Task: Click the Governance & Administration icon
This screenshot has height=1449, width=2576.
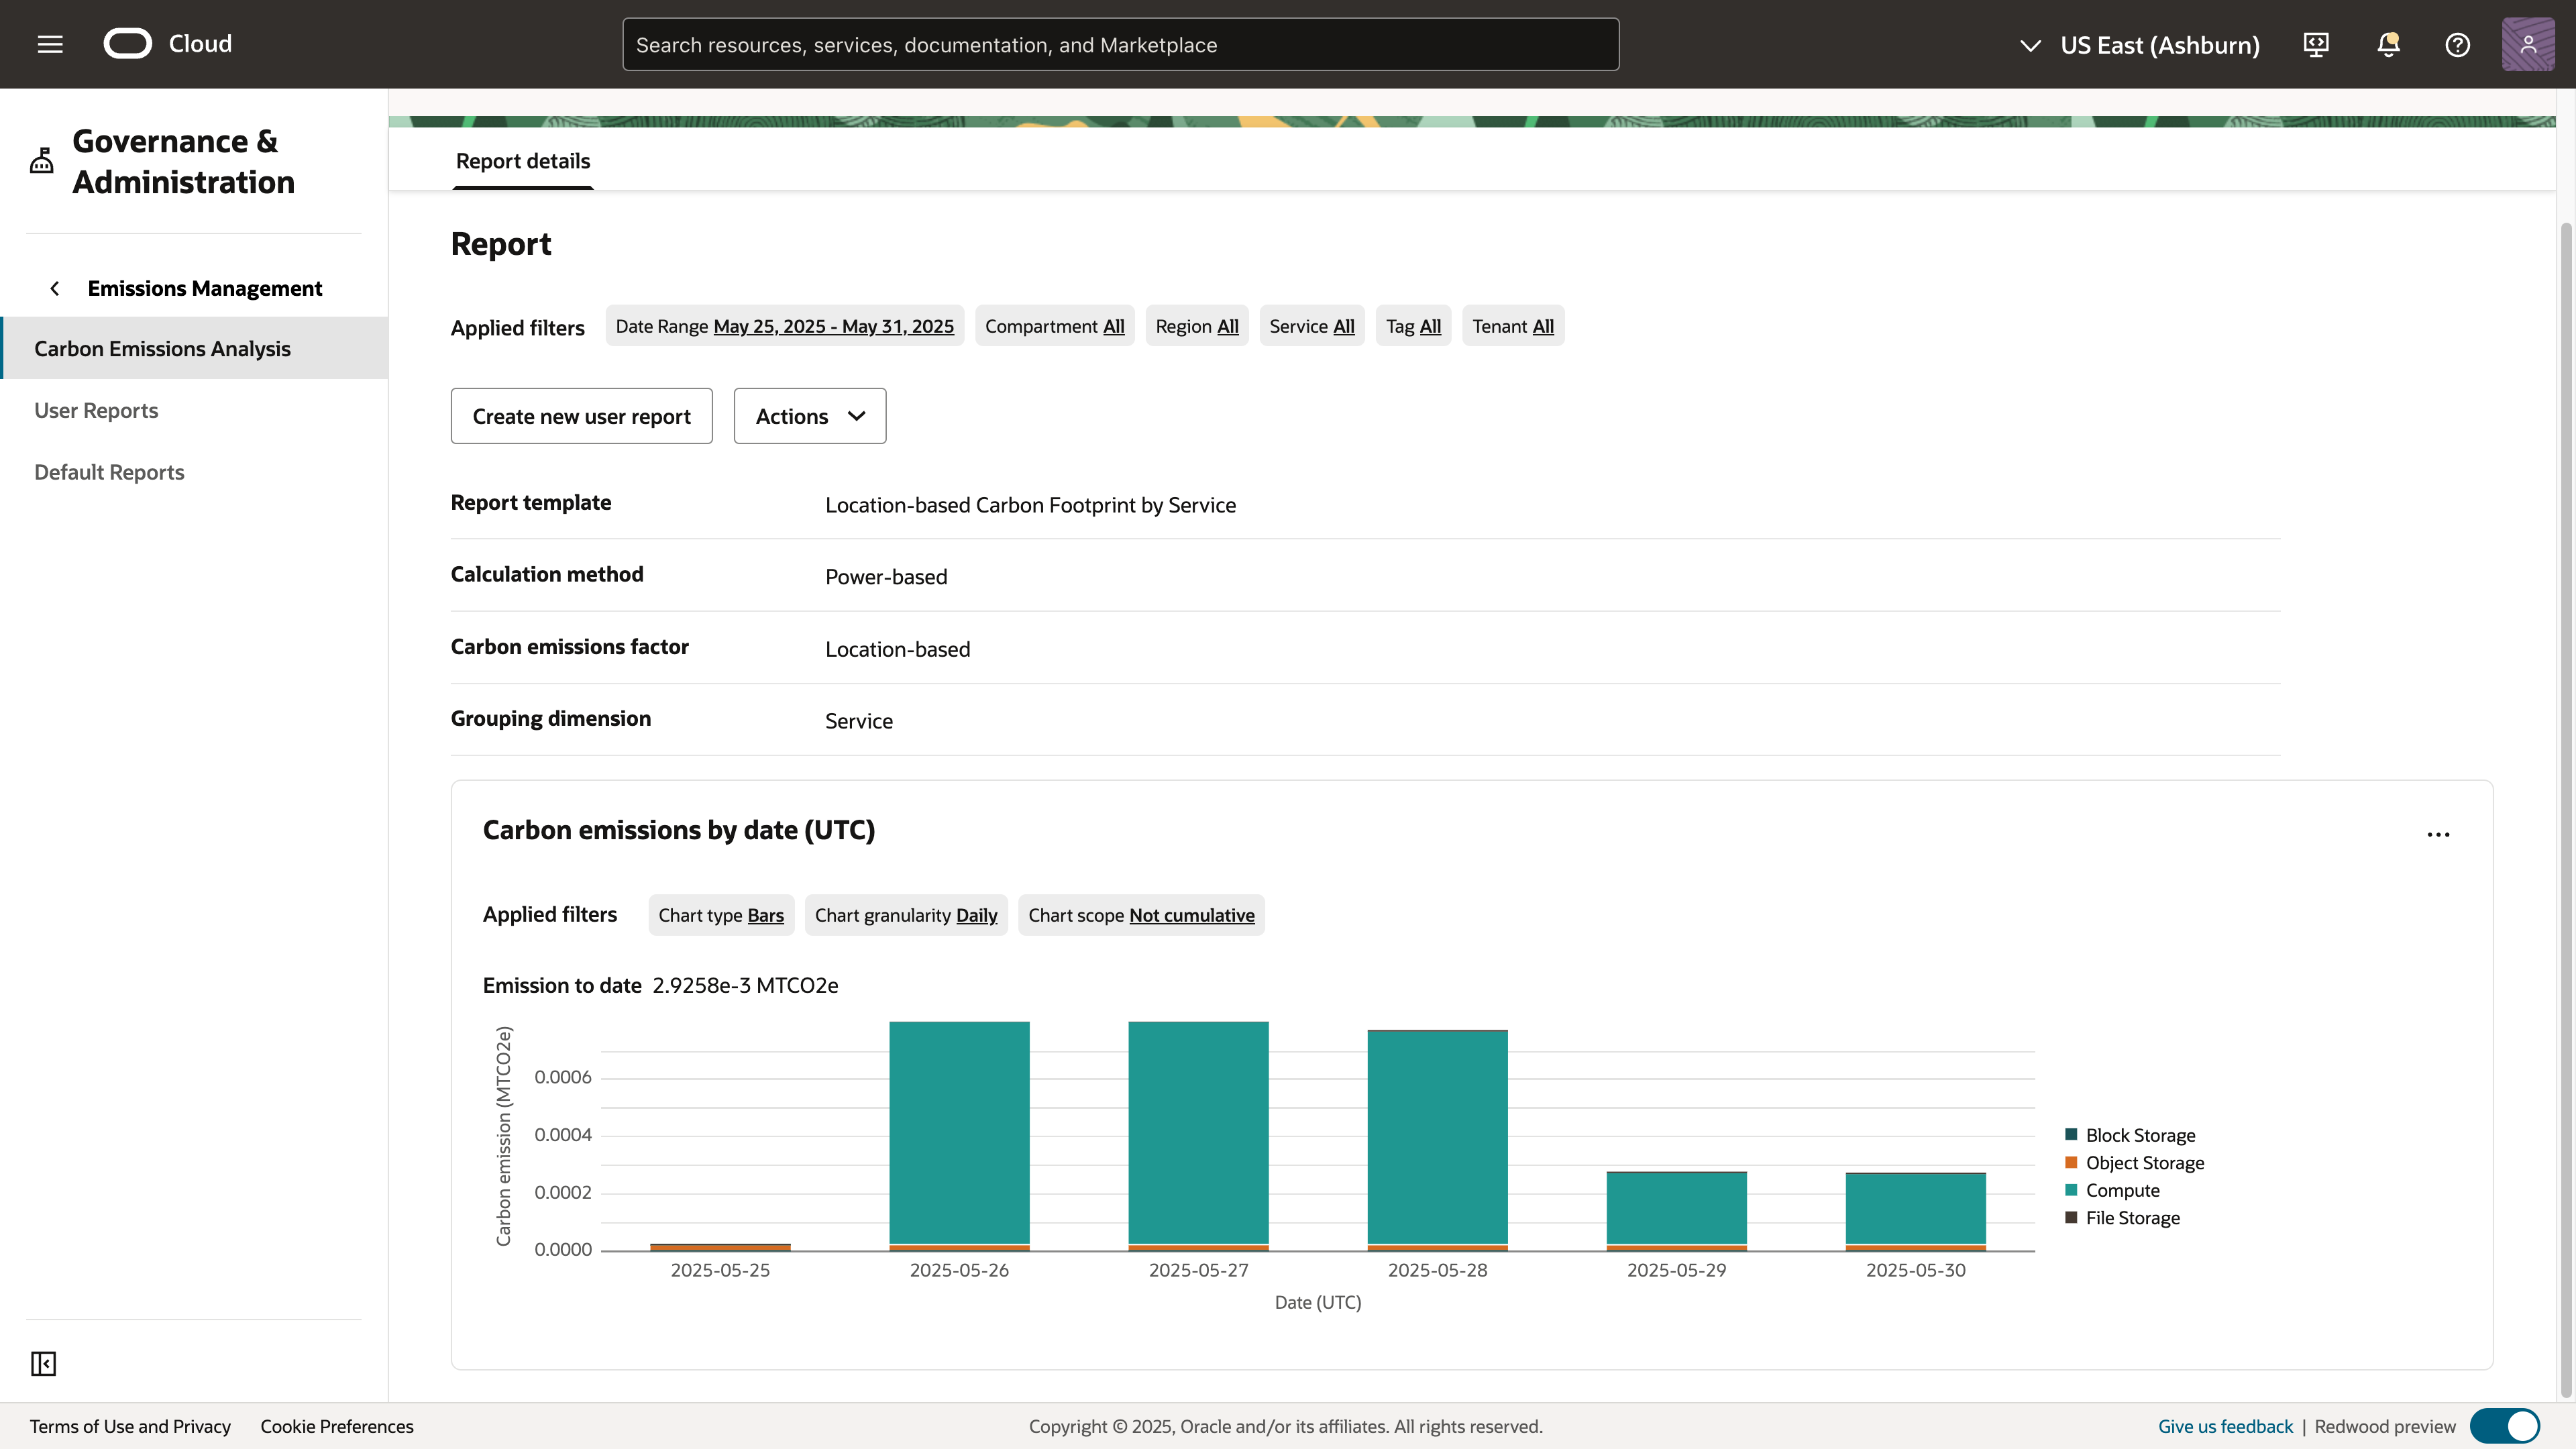Action: [x=41, y=160]
